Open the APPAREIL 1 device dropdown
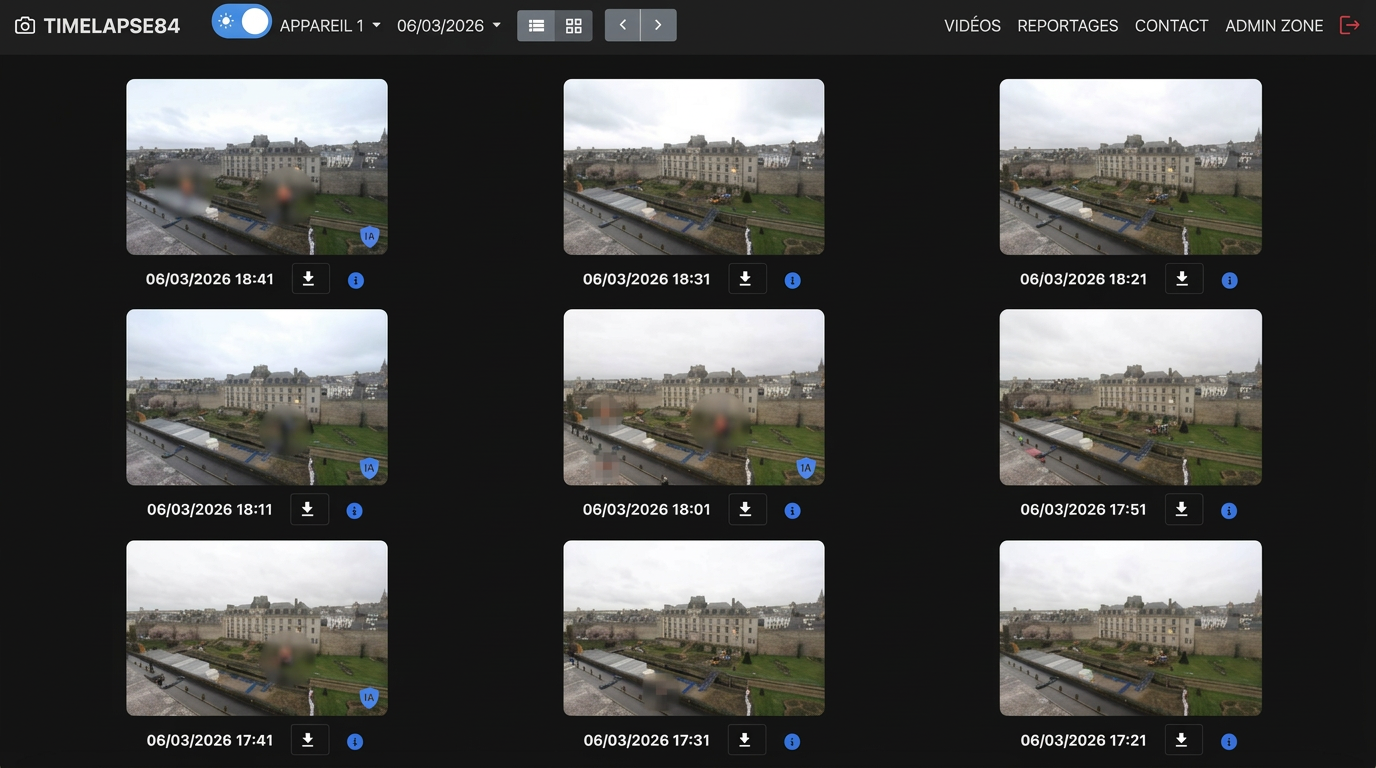The height and width of the screenshot is (768, 1376). (x=330, y=26)
